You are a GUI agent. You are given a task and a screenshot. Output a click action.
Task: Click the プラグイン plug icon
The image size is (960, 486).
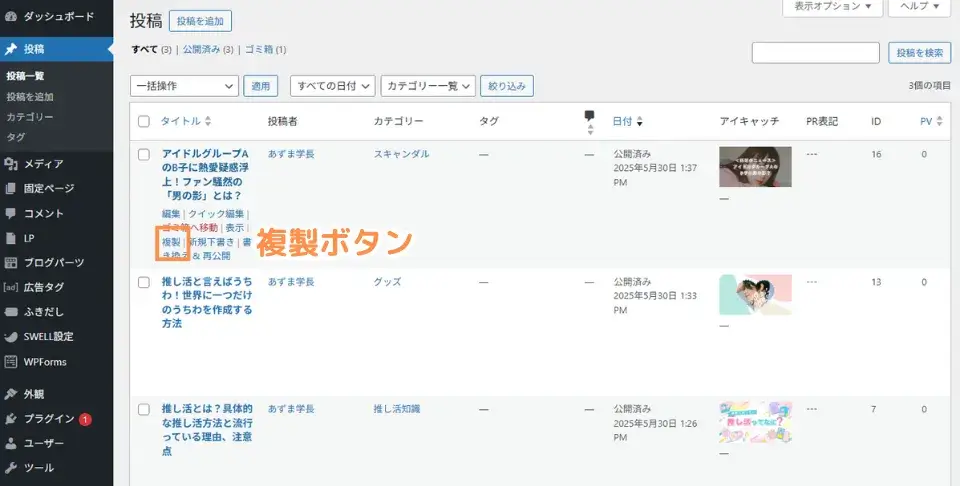click(x=10, y=419)
